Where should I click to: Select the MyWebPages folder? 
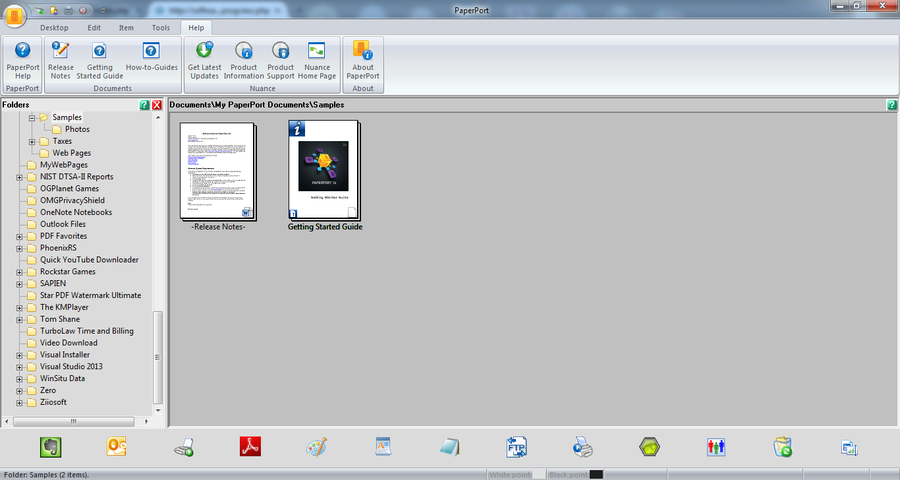pyautogui.click(x=64, y=165)
